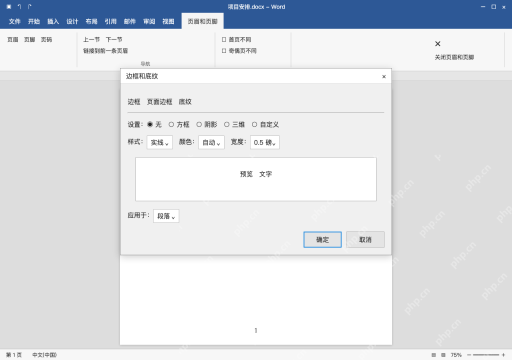512x360 pixels.
Task: Select the 布局 ribbon tab
Action: coord(91,22)
